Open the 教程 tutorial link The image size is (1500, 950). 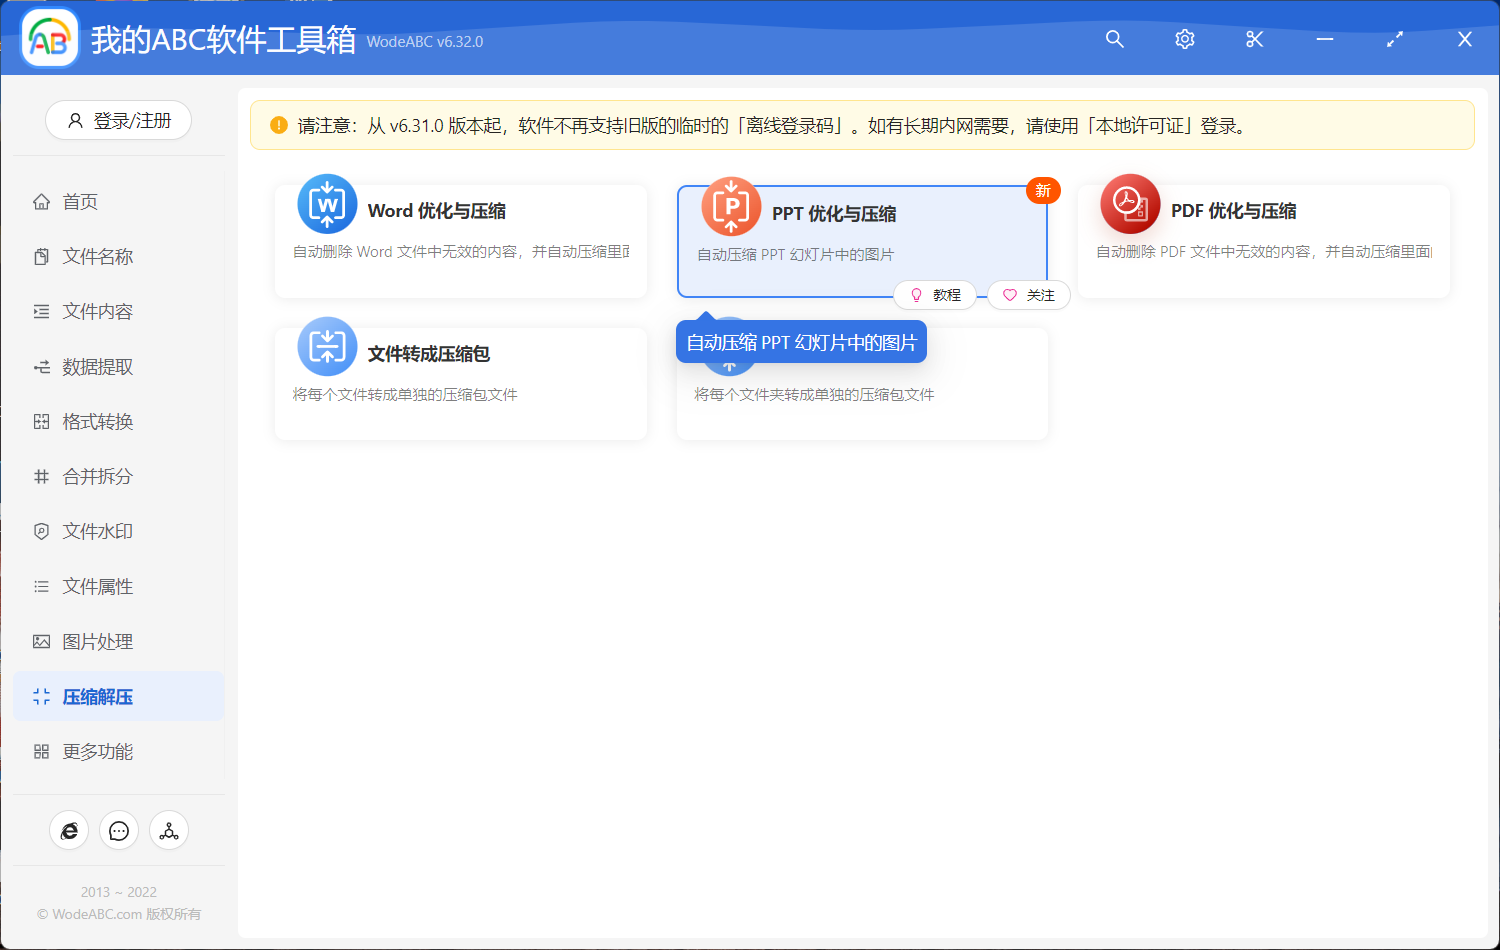click(936, 295)
